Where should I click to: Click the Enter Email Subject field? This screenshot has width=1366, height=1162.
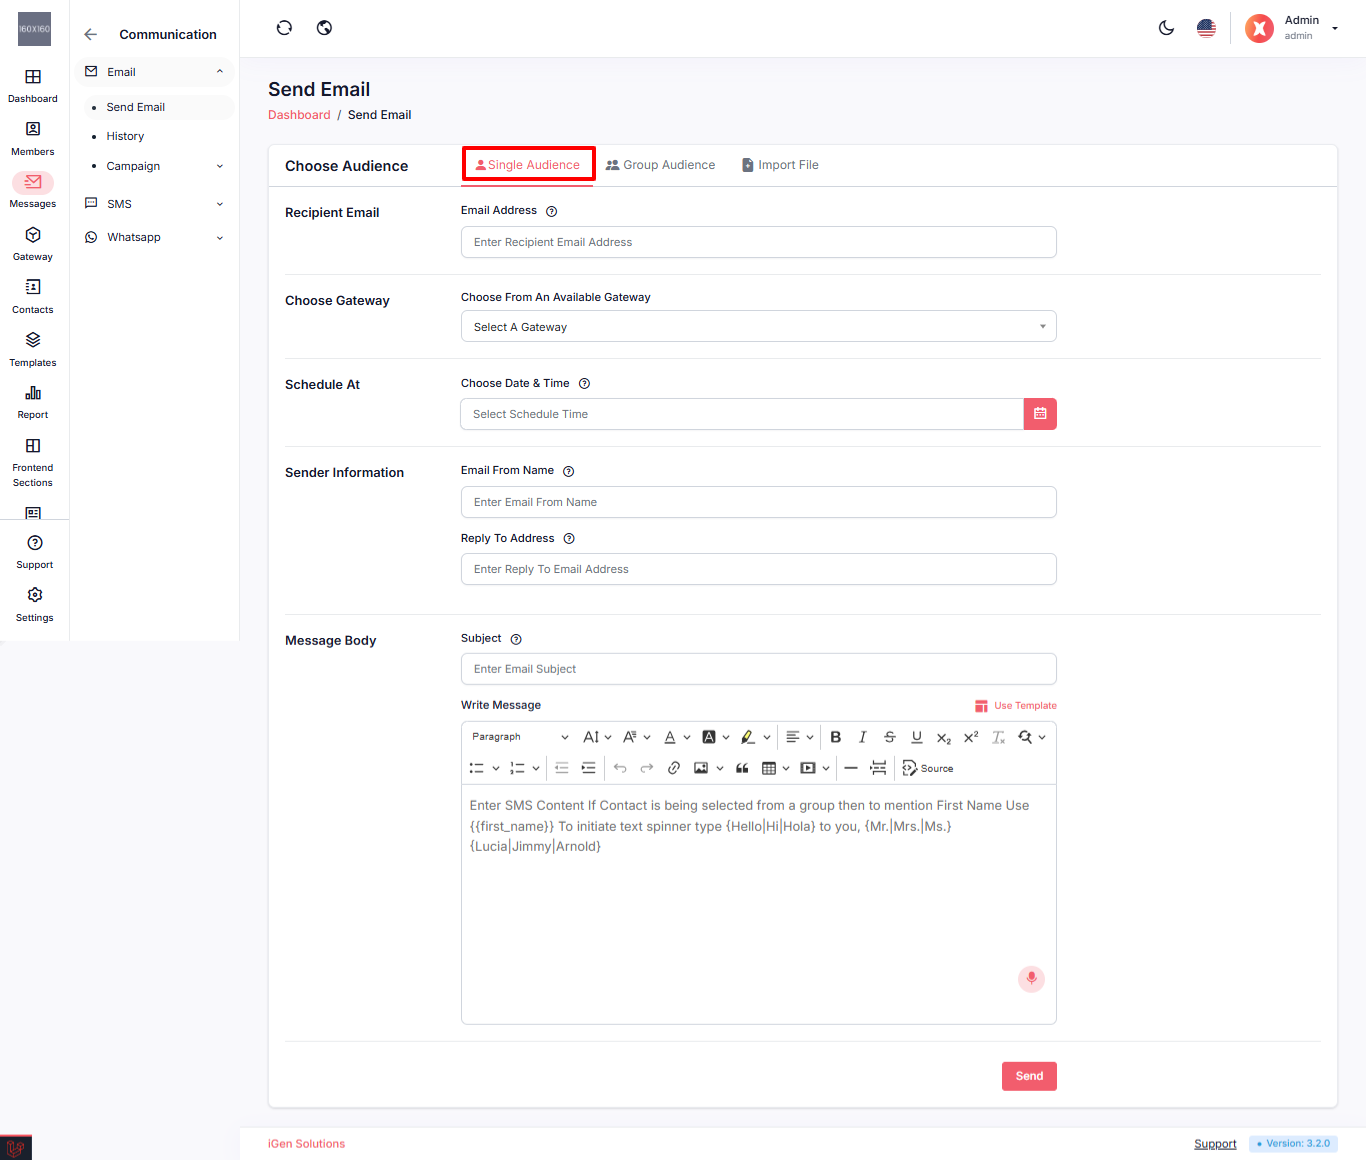pos(758,669)
